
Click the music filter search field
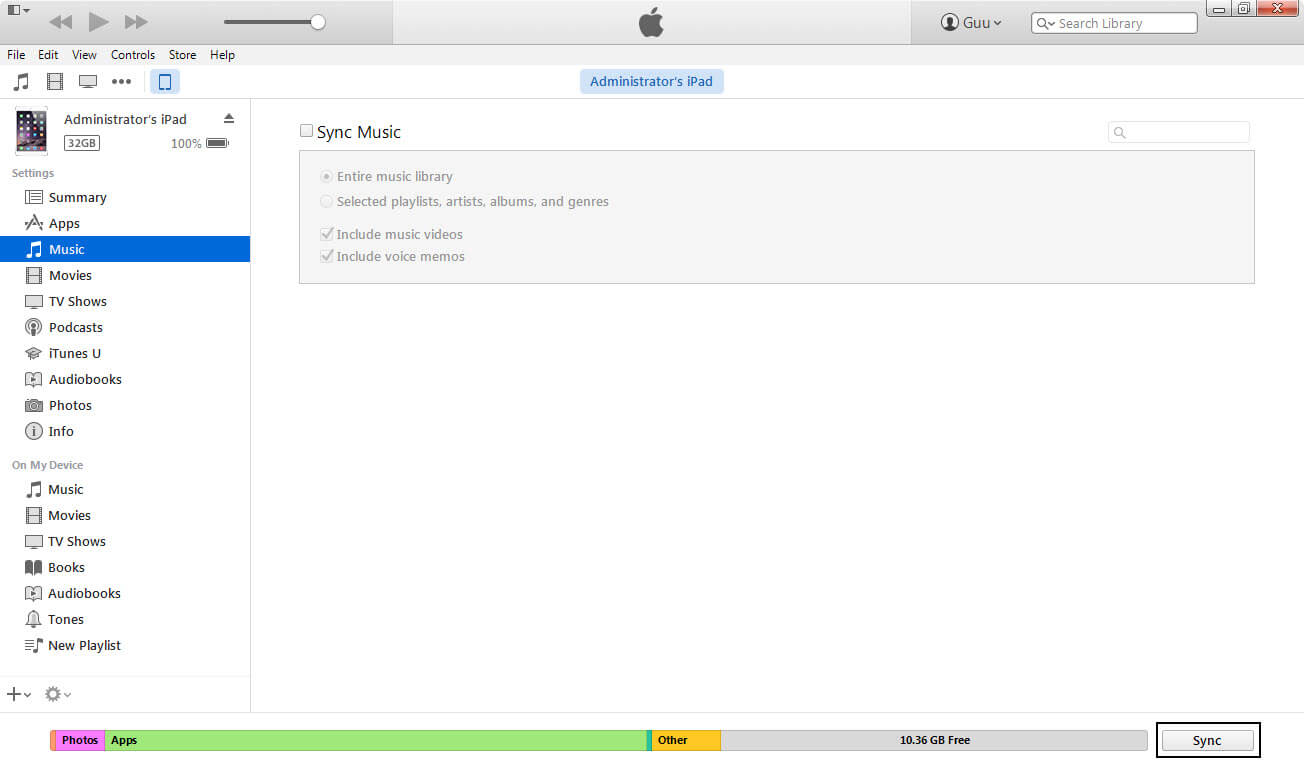coord(1179,132)
